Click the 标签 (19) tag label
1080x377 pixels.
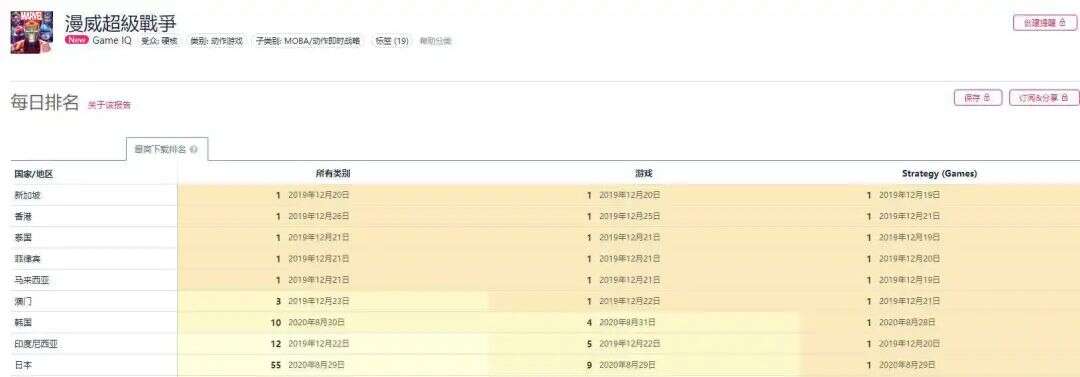(391, 41)
